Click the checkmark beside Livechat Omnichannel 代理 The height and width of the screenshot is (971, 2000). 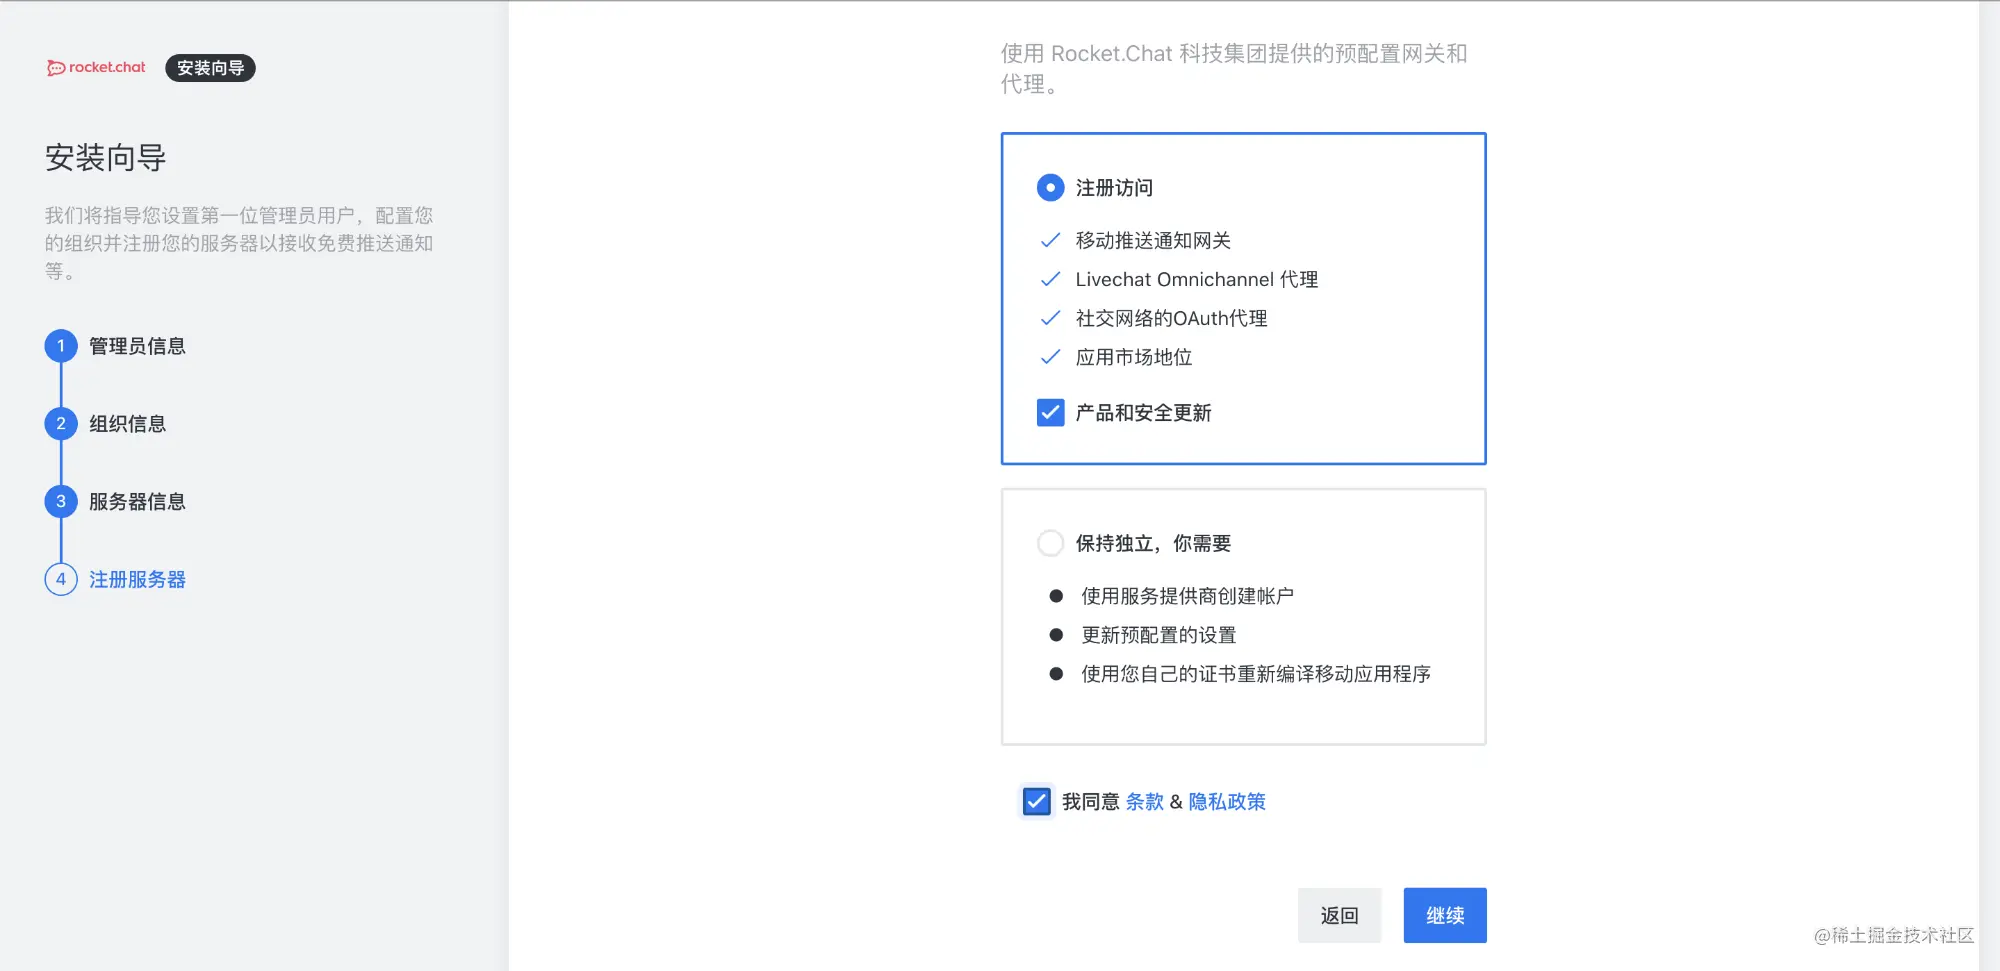point(1050,280)
